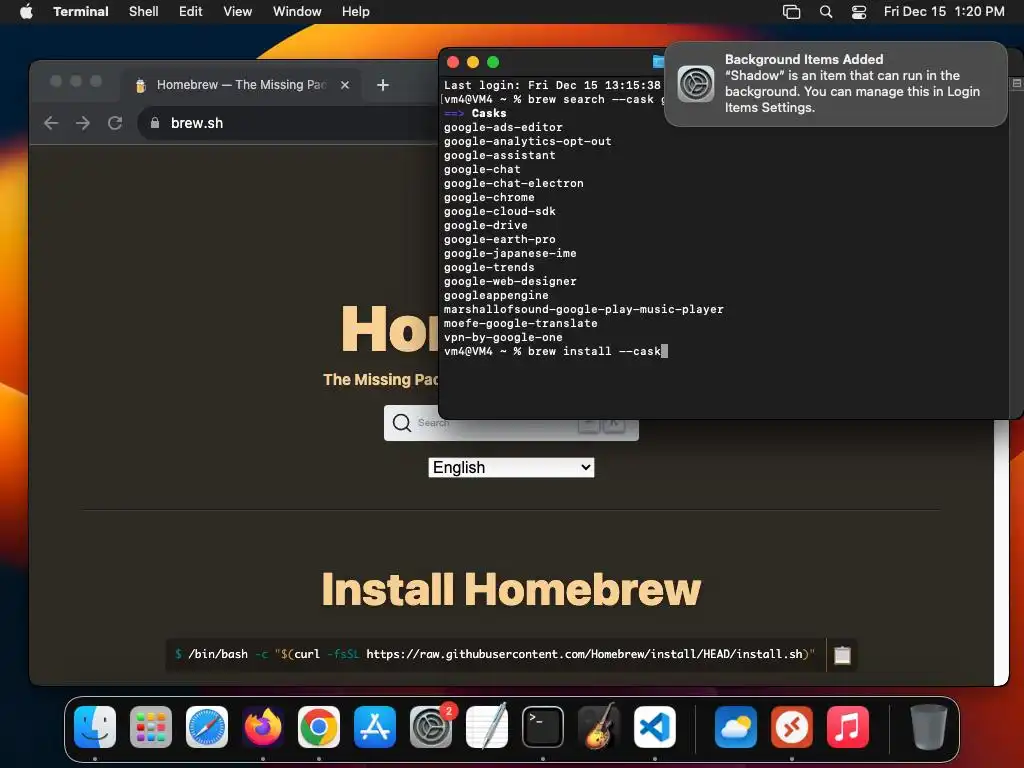Click google-japanese-ime in Terminal output

[510, 253]
